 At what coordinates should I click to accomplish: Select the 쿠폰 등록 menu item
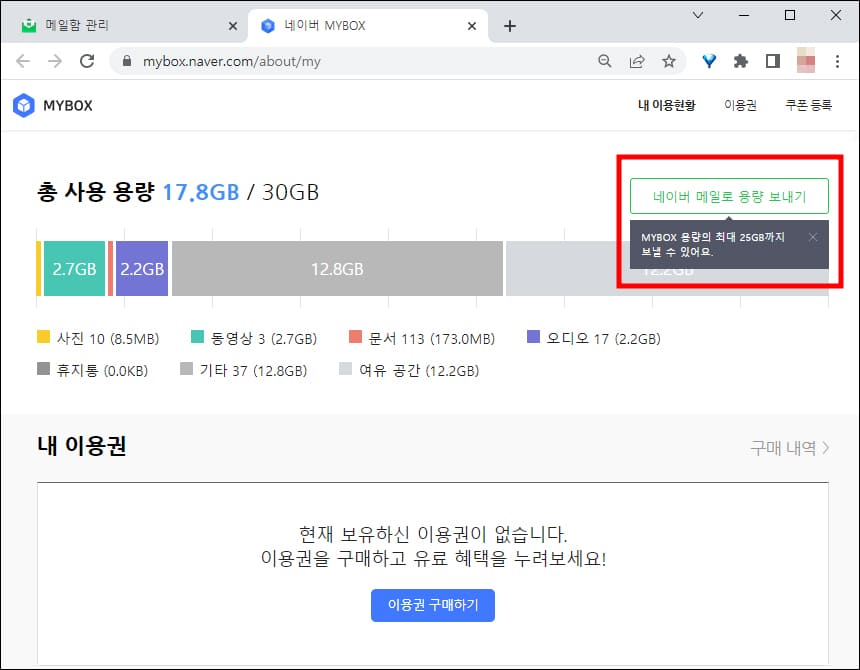point(807,103)
